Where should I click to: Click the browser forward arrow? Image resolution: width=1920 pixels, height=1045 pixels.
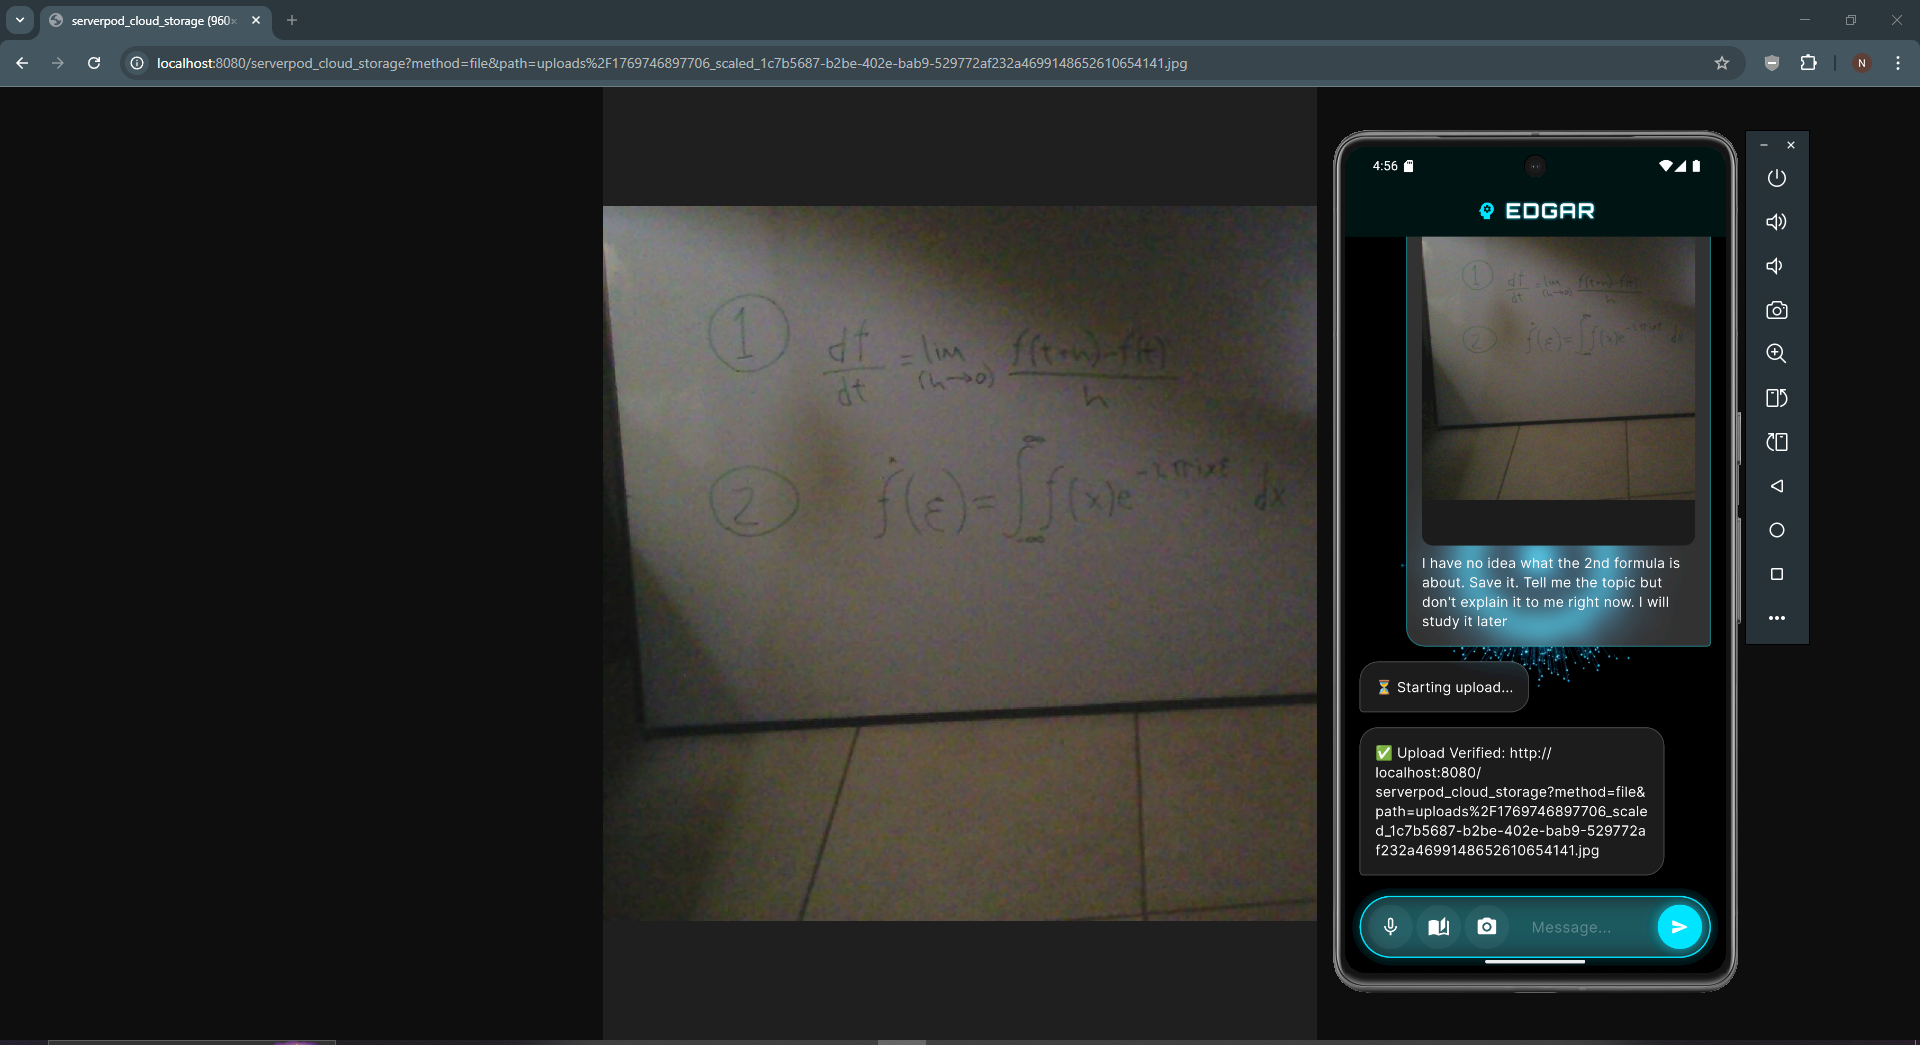point(58,63)
